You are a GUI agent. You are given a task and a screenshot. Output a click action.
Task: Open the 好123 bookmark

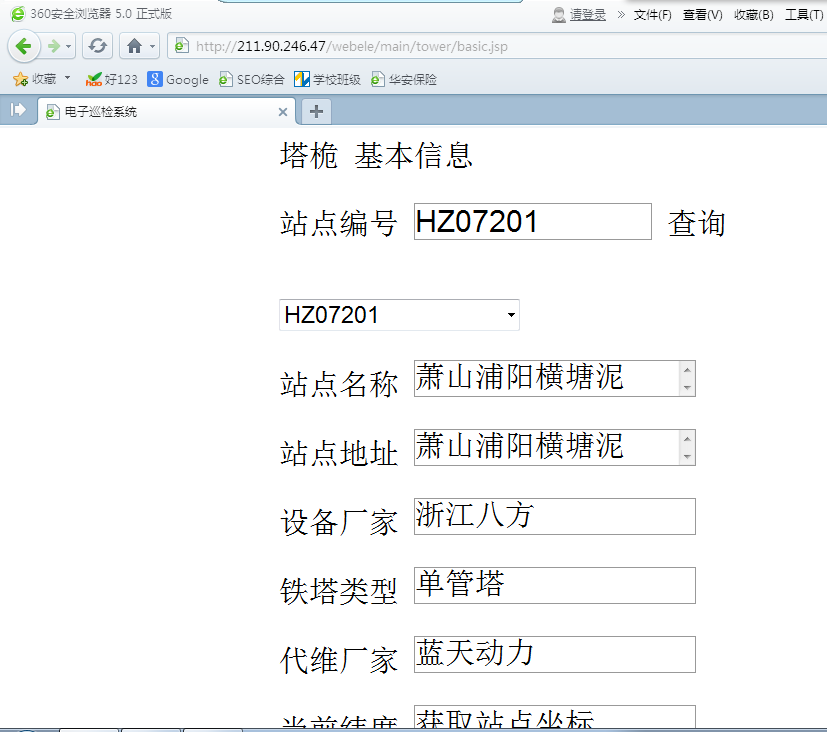(112, 80)
